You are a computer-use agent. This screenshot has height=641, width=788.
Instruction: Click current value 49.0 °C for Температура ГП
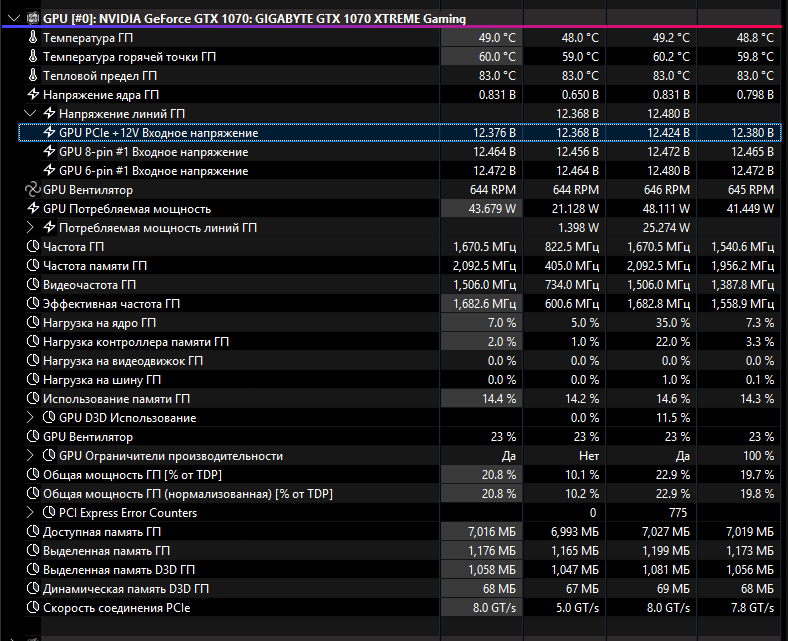497,38
